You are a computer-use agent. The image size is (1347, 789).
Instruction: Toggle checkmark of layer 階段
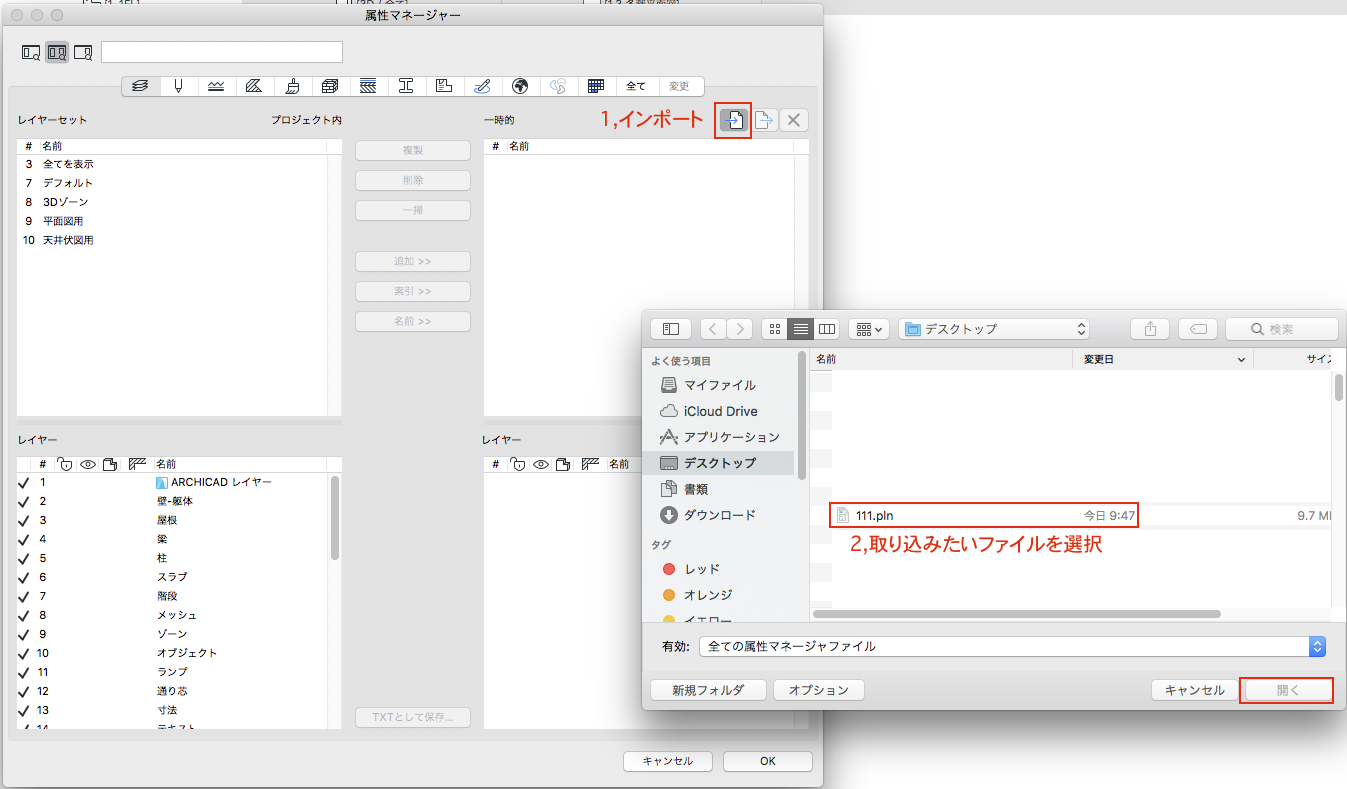[x=23, y=597]
